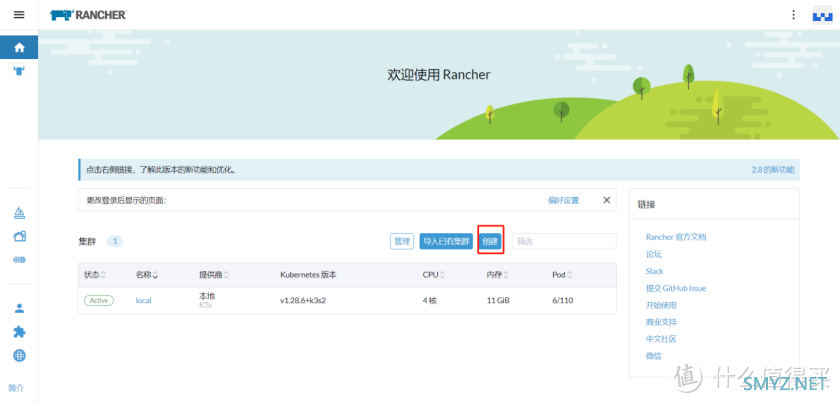
Task: Open the hamburger navigation menu
Action: click(x=18, y=15)
